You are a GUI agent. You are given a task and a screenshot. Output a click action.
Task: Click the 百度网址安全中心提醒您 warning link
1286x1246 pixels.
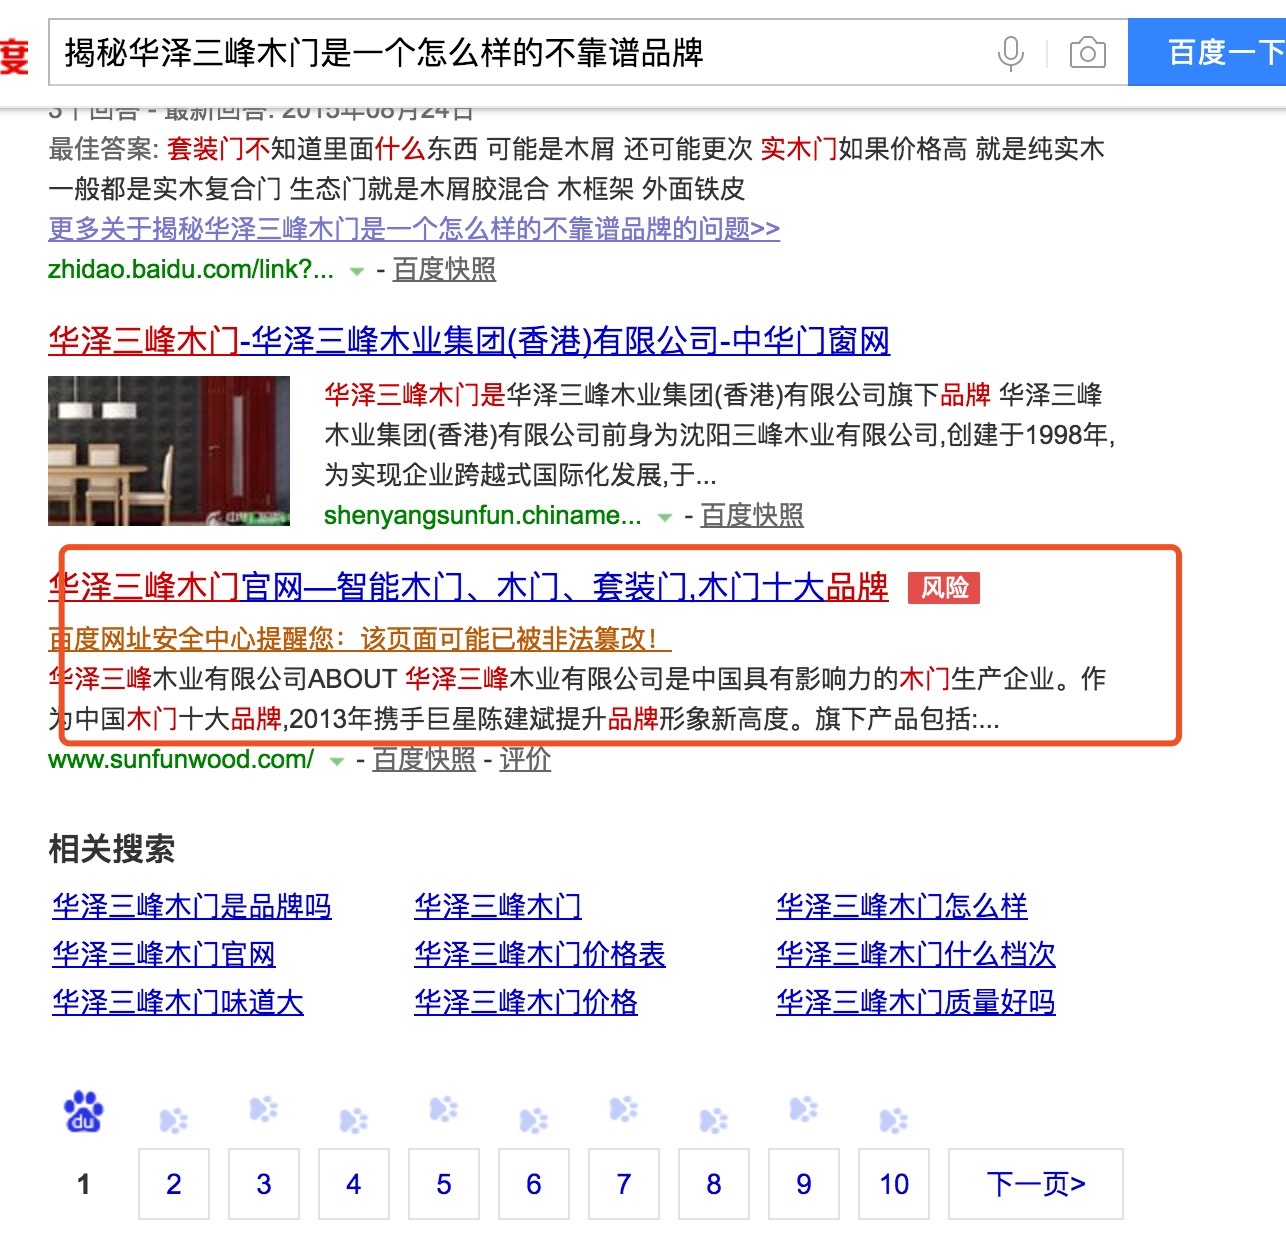[360, 639]
